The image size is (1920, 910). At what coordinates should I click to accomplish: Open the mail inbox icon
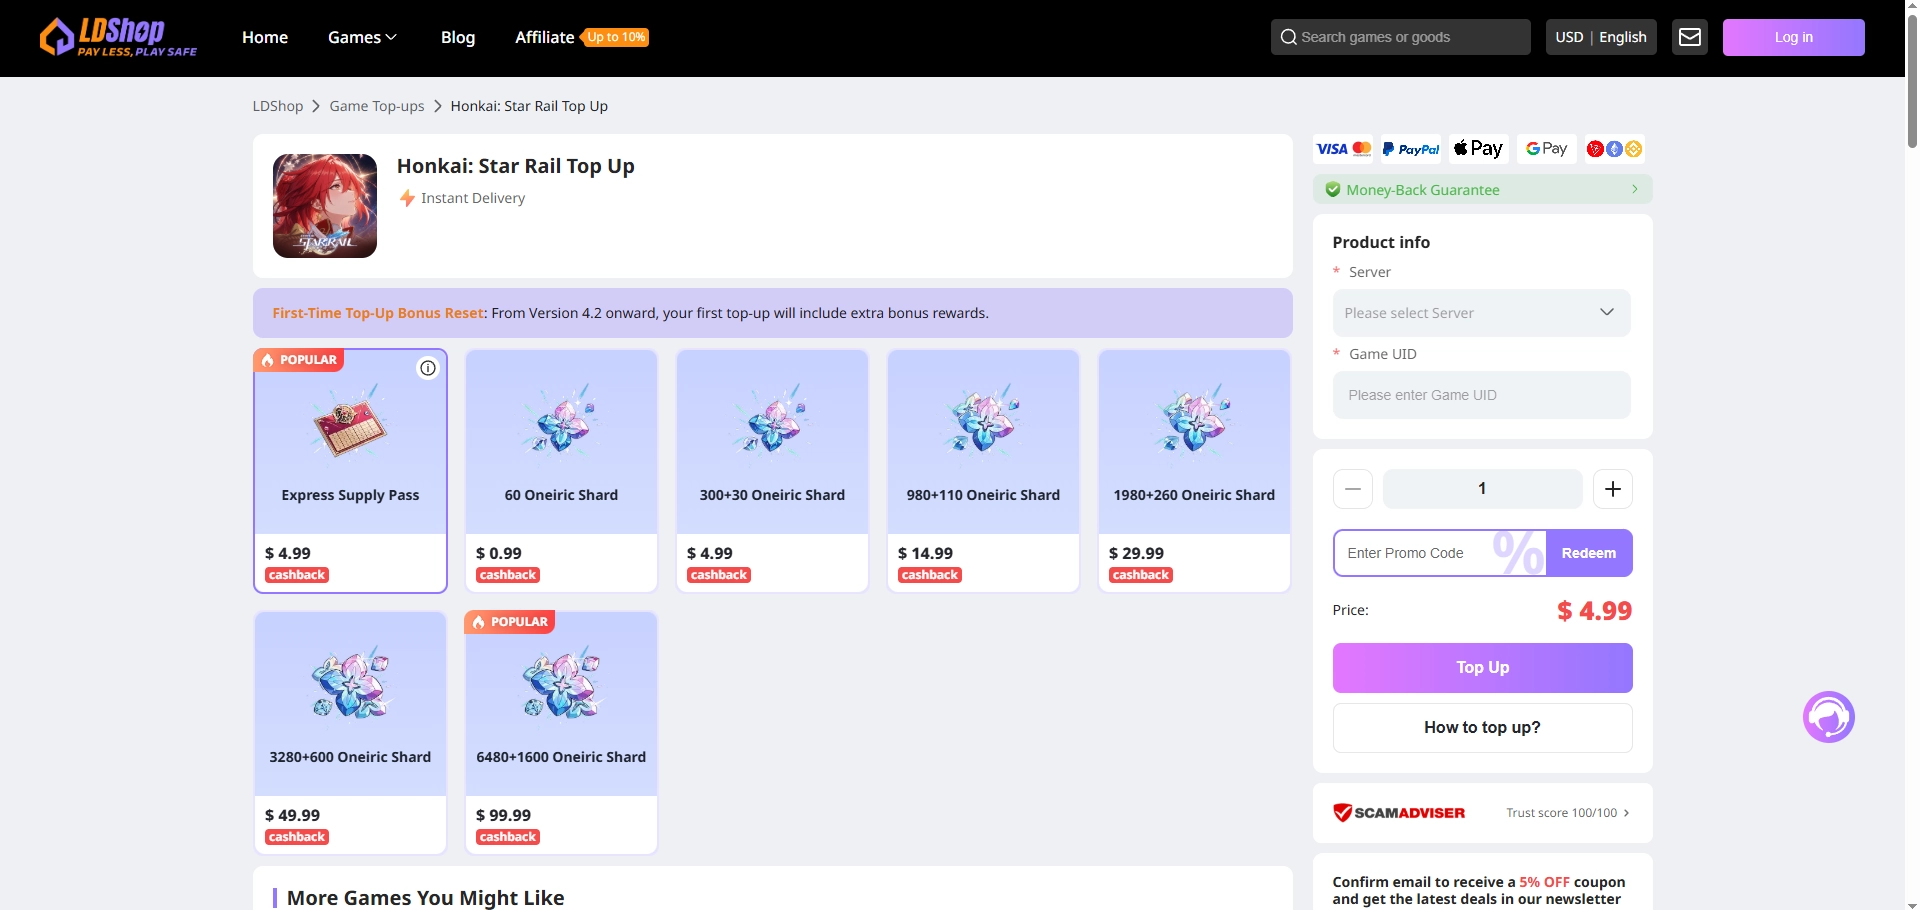1690,37
